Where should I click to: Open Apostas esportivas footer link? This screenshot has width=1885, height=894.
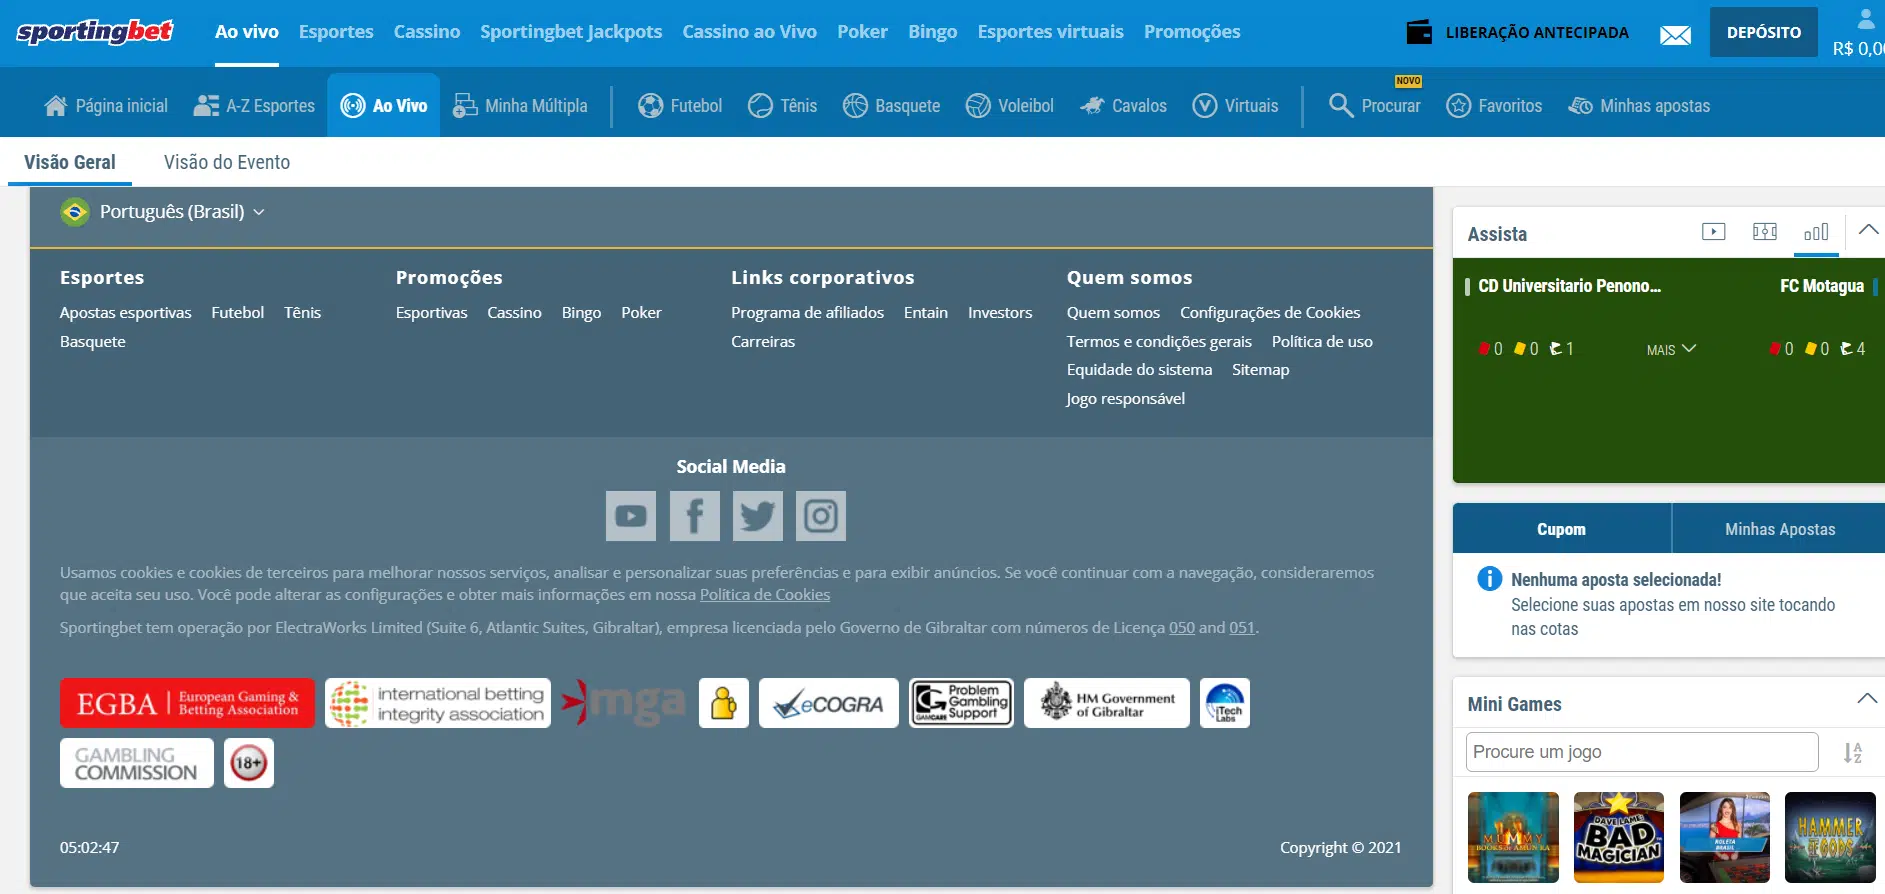coord(126,313)
